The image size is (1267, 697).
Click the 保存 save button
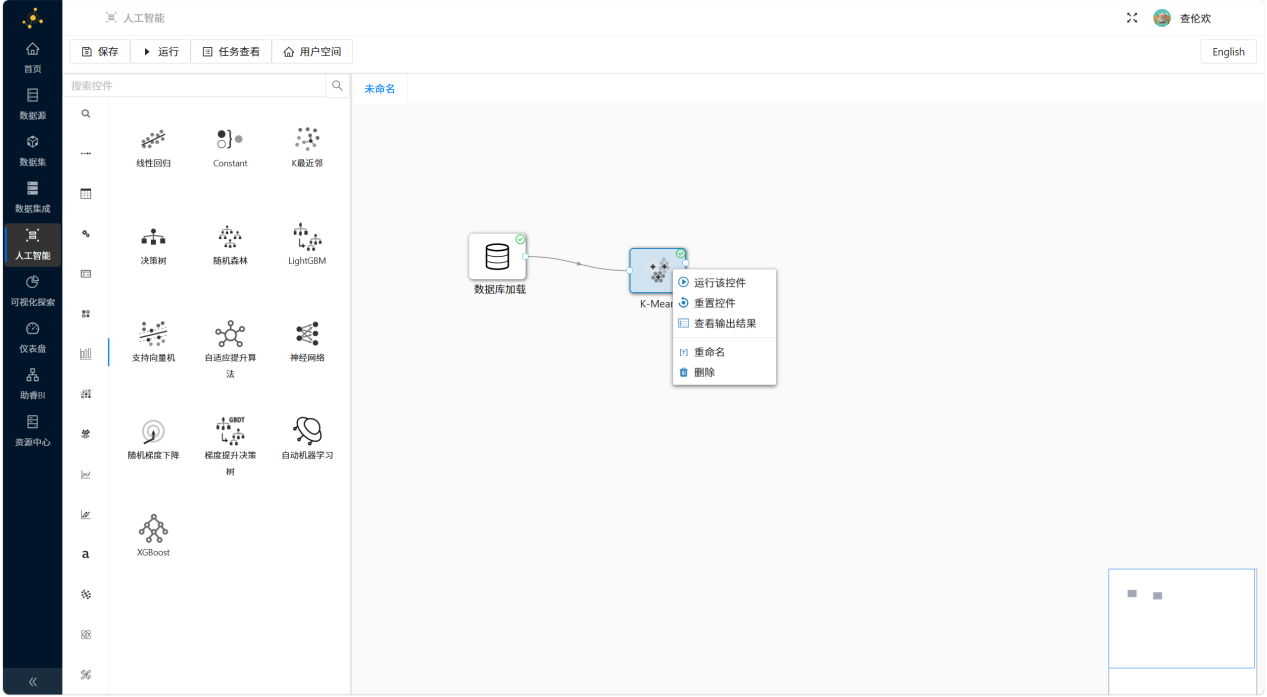[100, 51]
